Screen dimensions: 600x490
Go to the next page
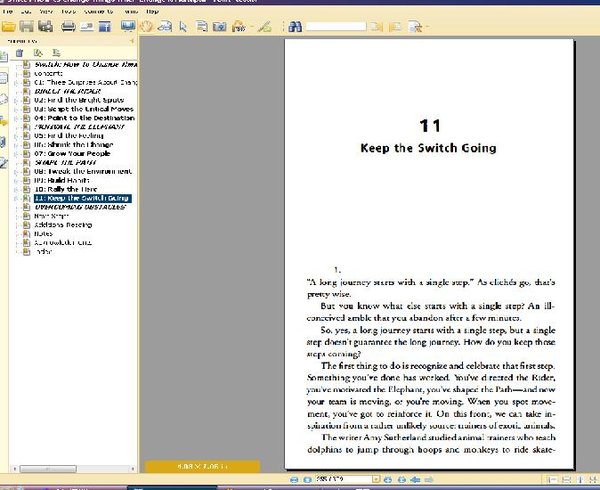[388, 479]
